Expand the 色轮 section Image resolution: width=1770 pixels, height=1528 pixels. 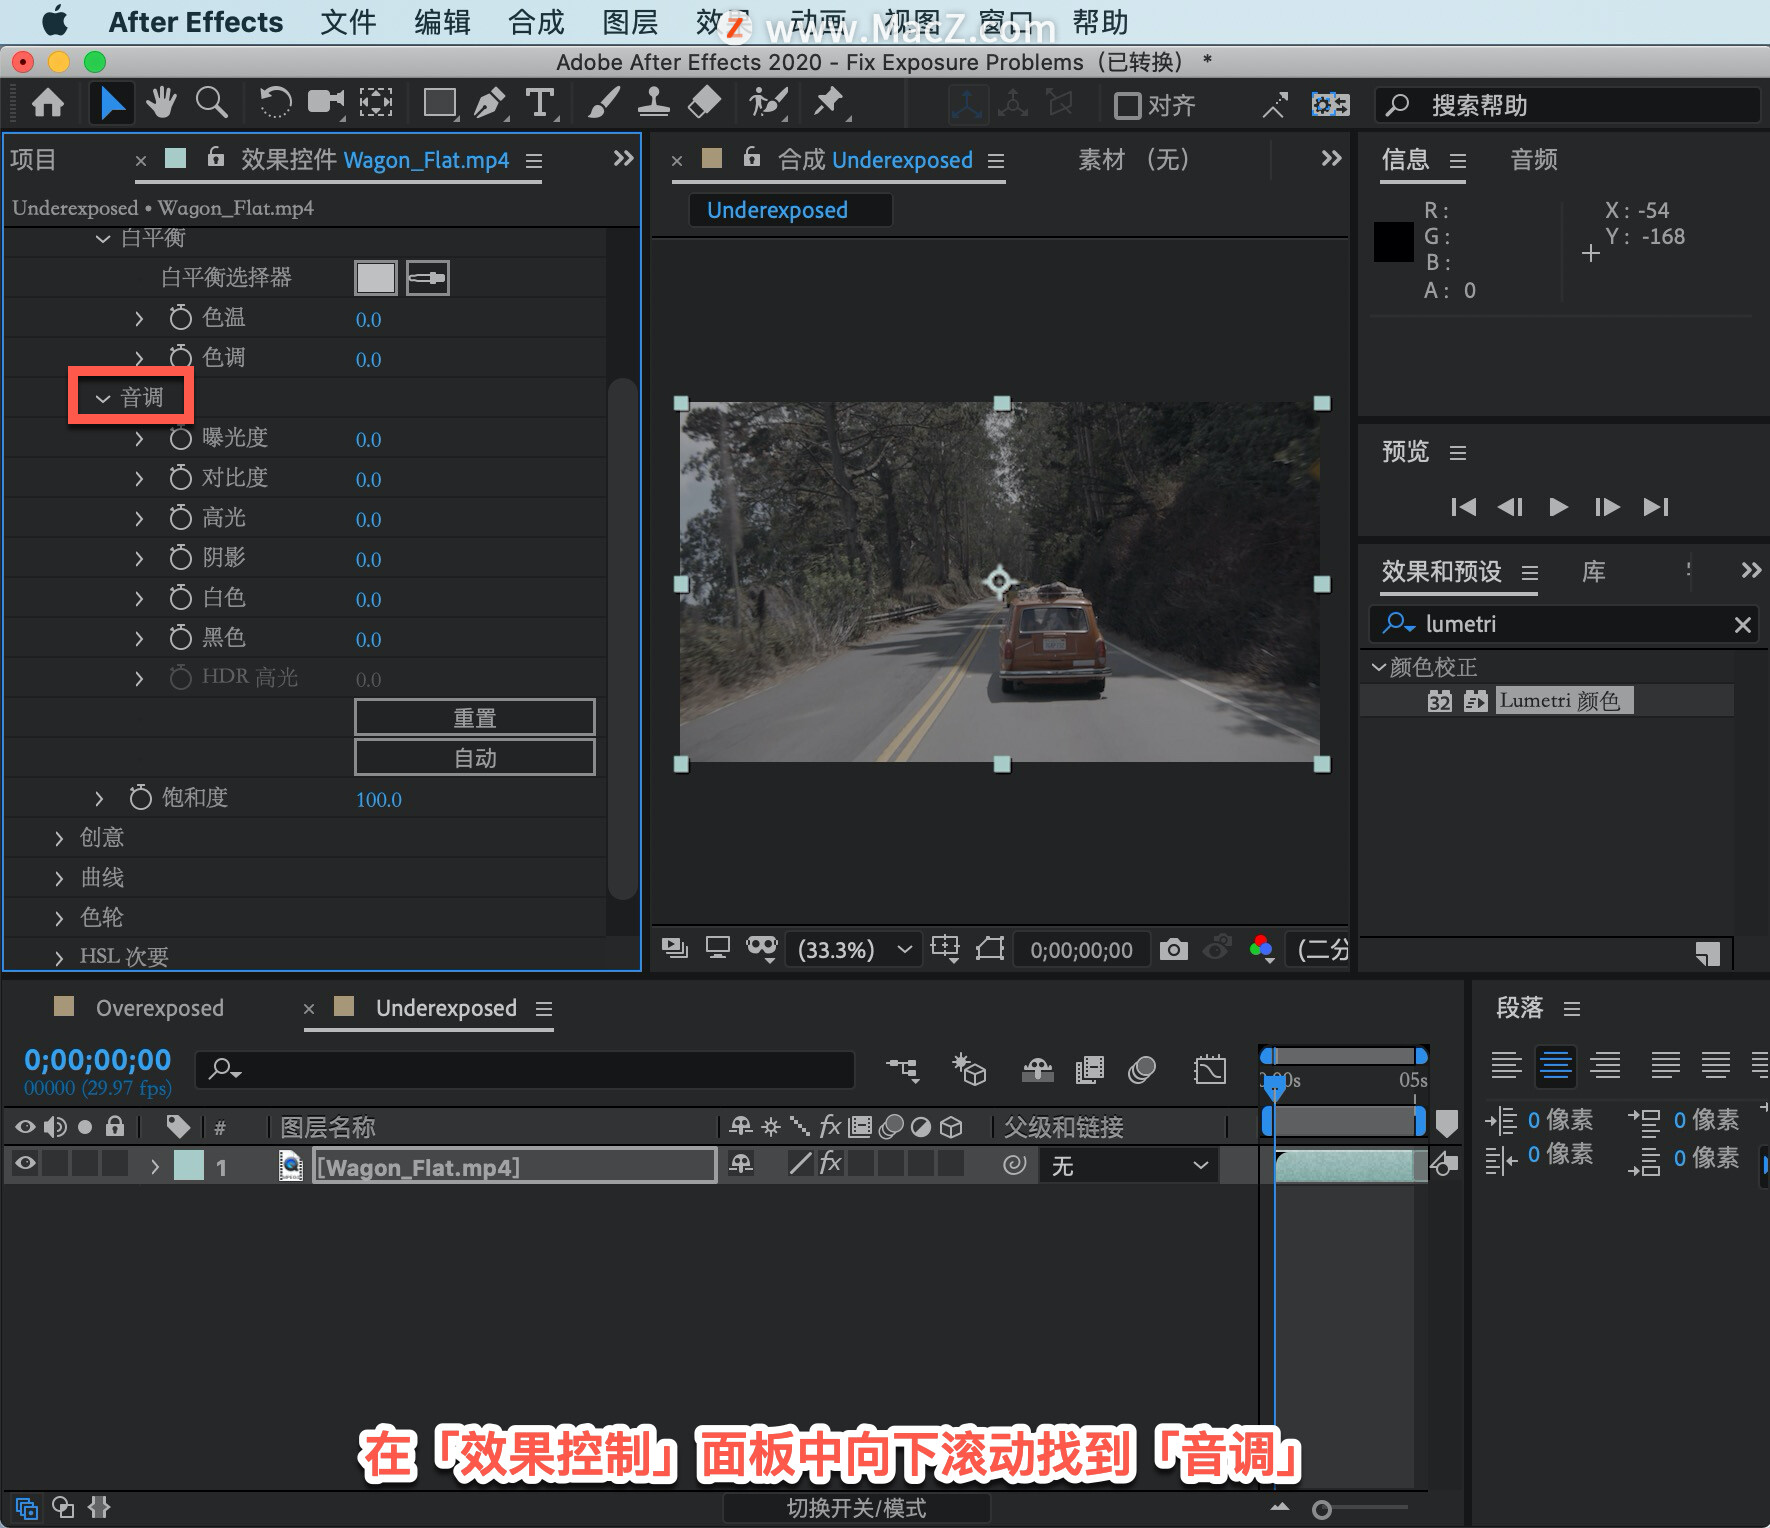[59, 918]
